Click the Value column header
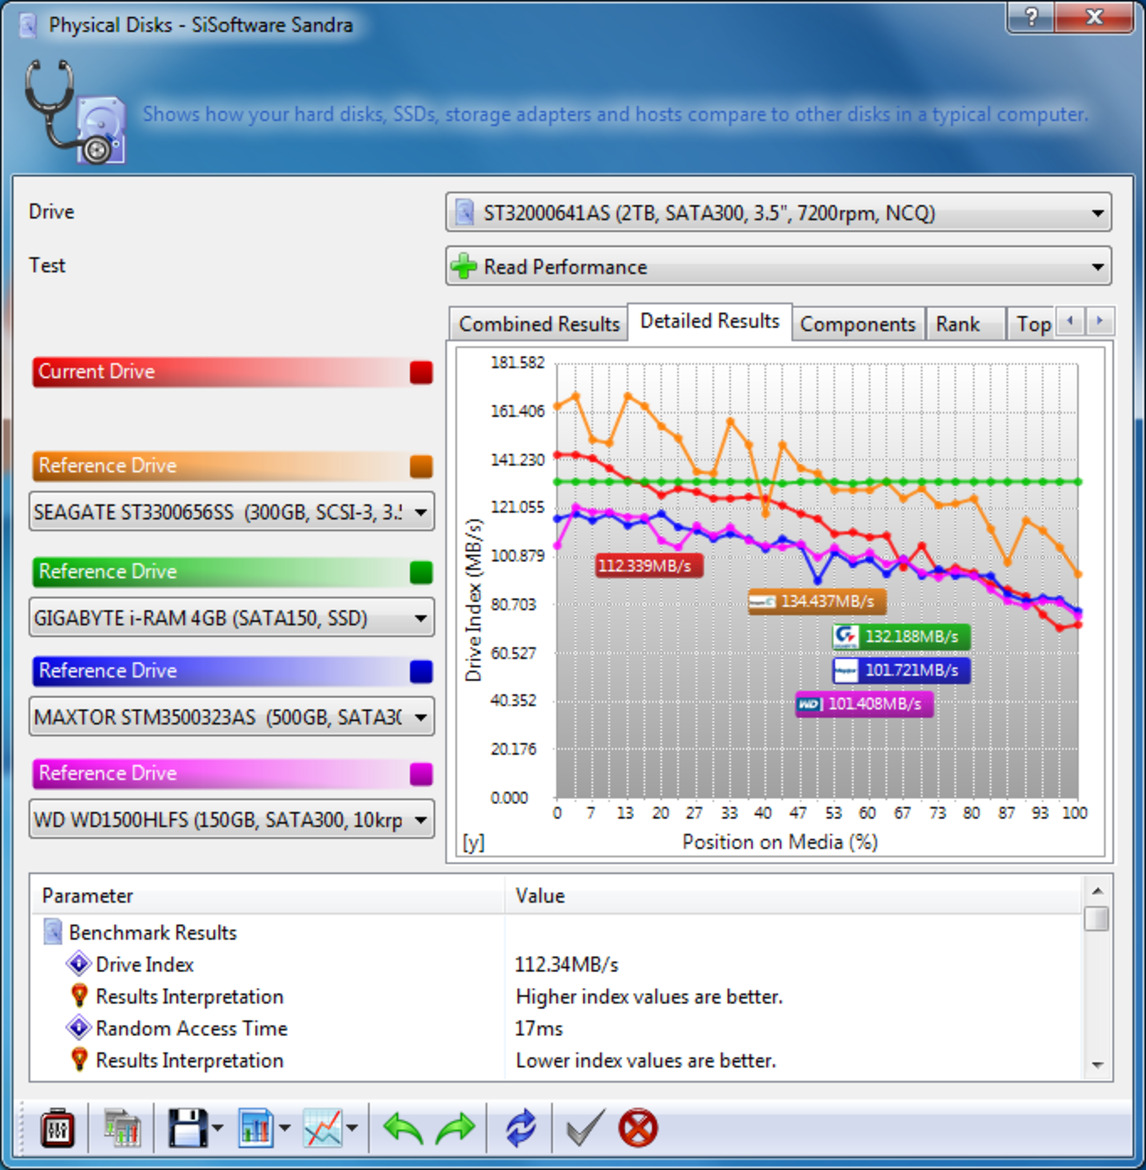The width and height of the screenshot is (1146, 1170). click(793, 895)
